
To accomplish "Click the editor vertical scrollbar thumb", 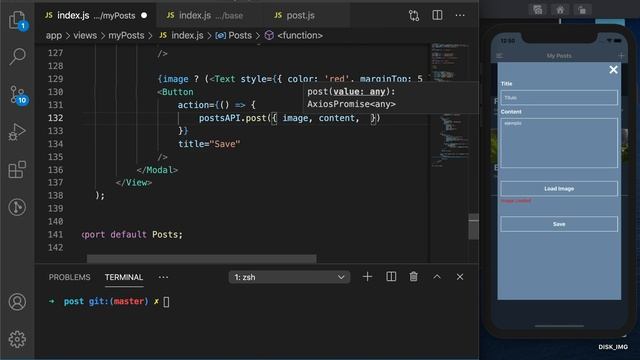I will coord(473,227).
